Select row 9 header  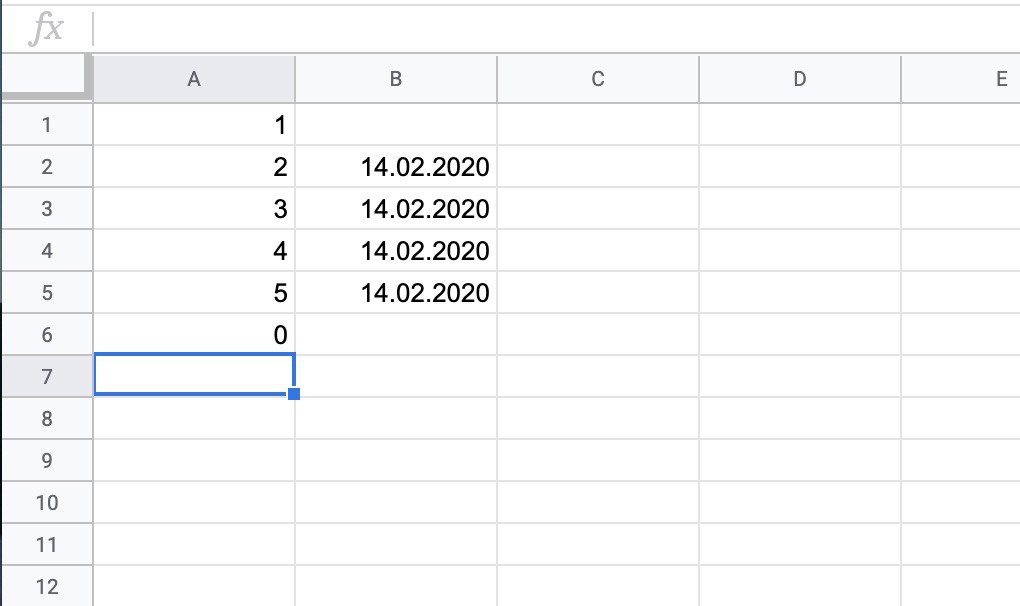[x=46, y=460]
